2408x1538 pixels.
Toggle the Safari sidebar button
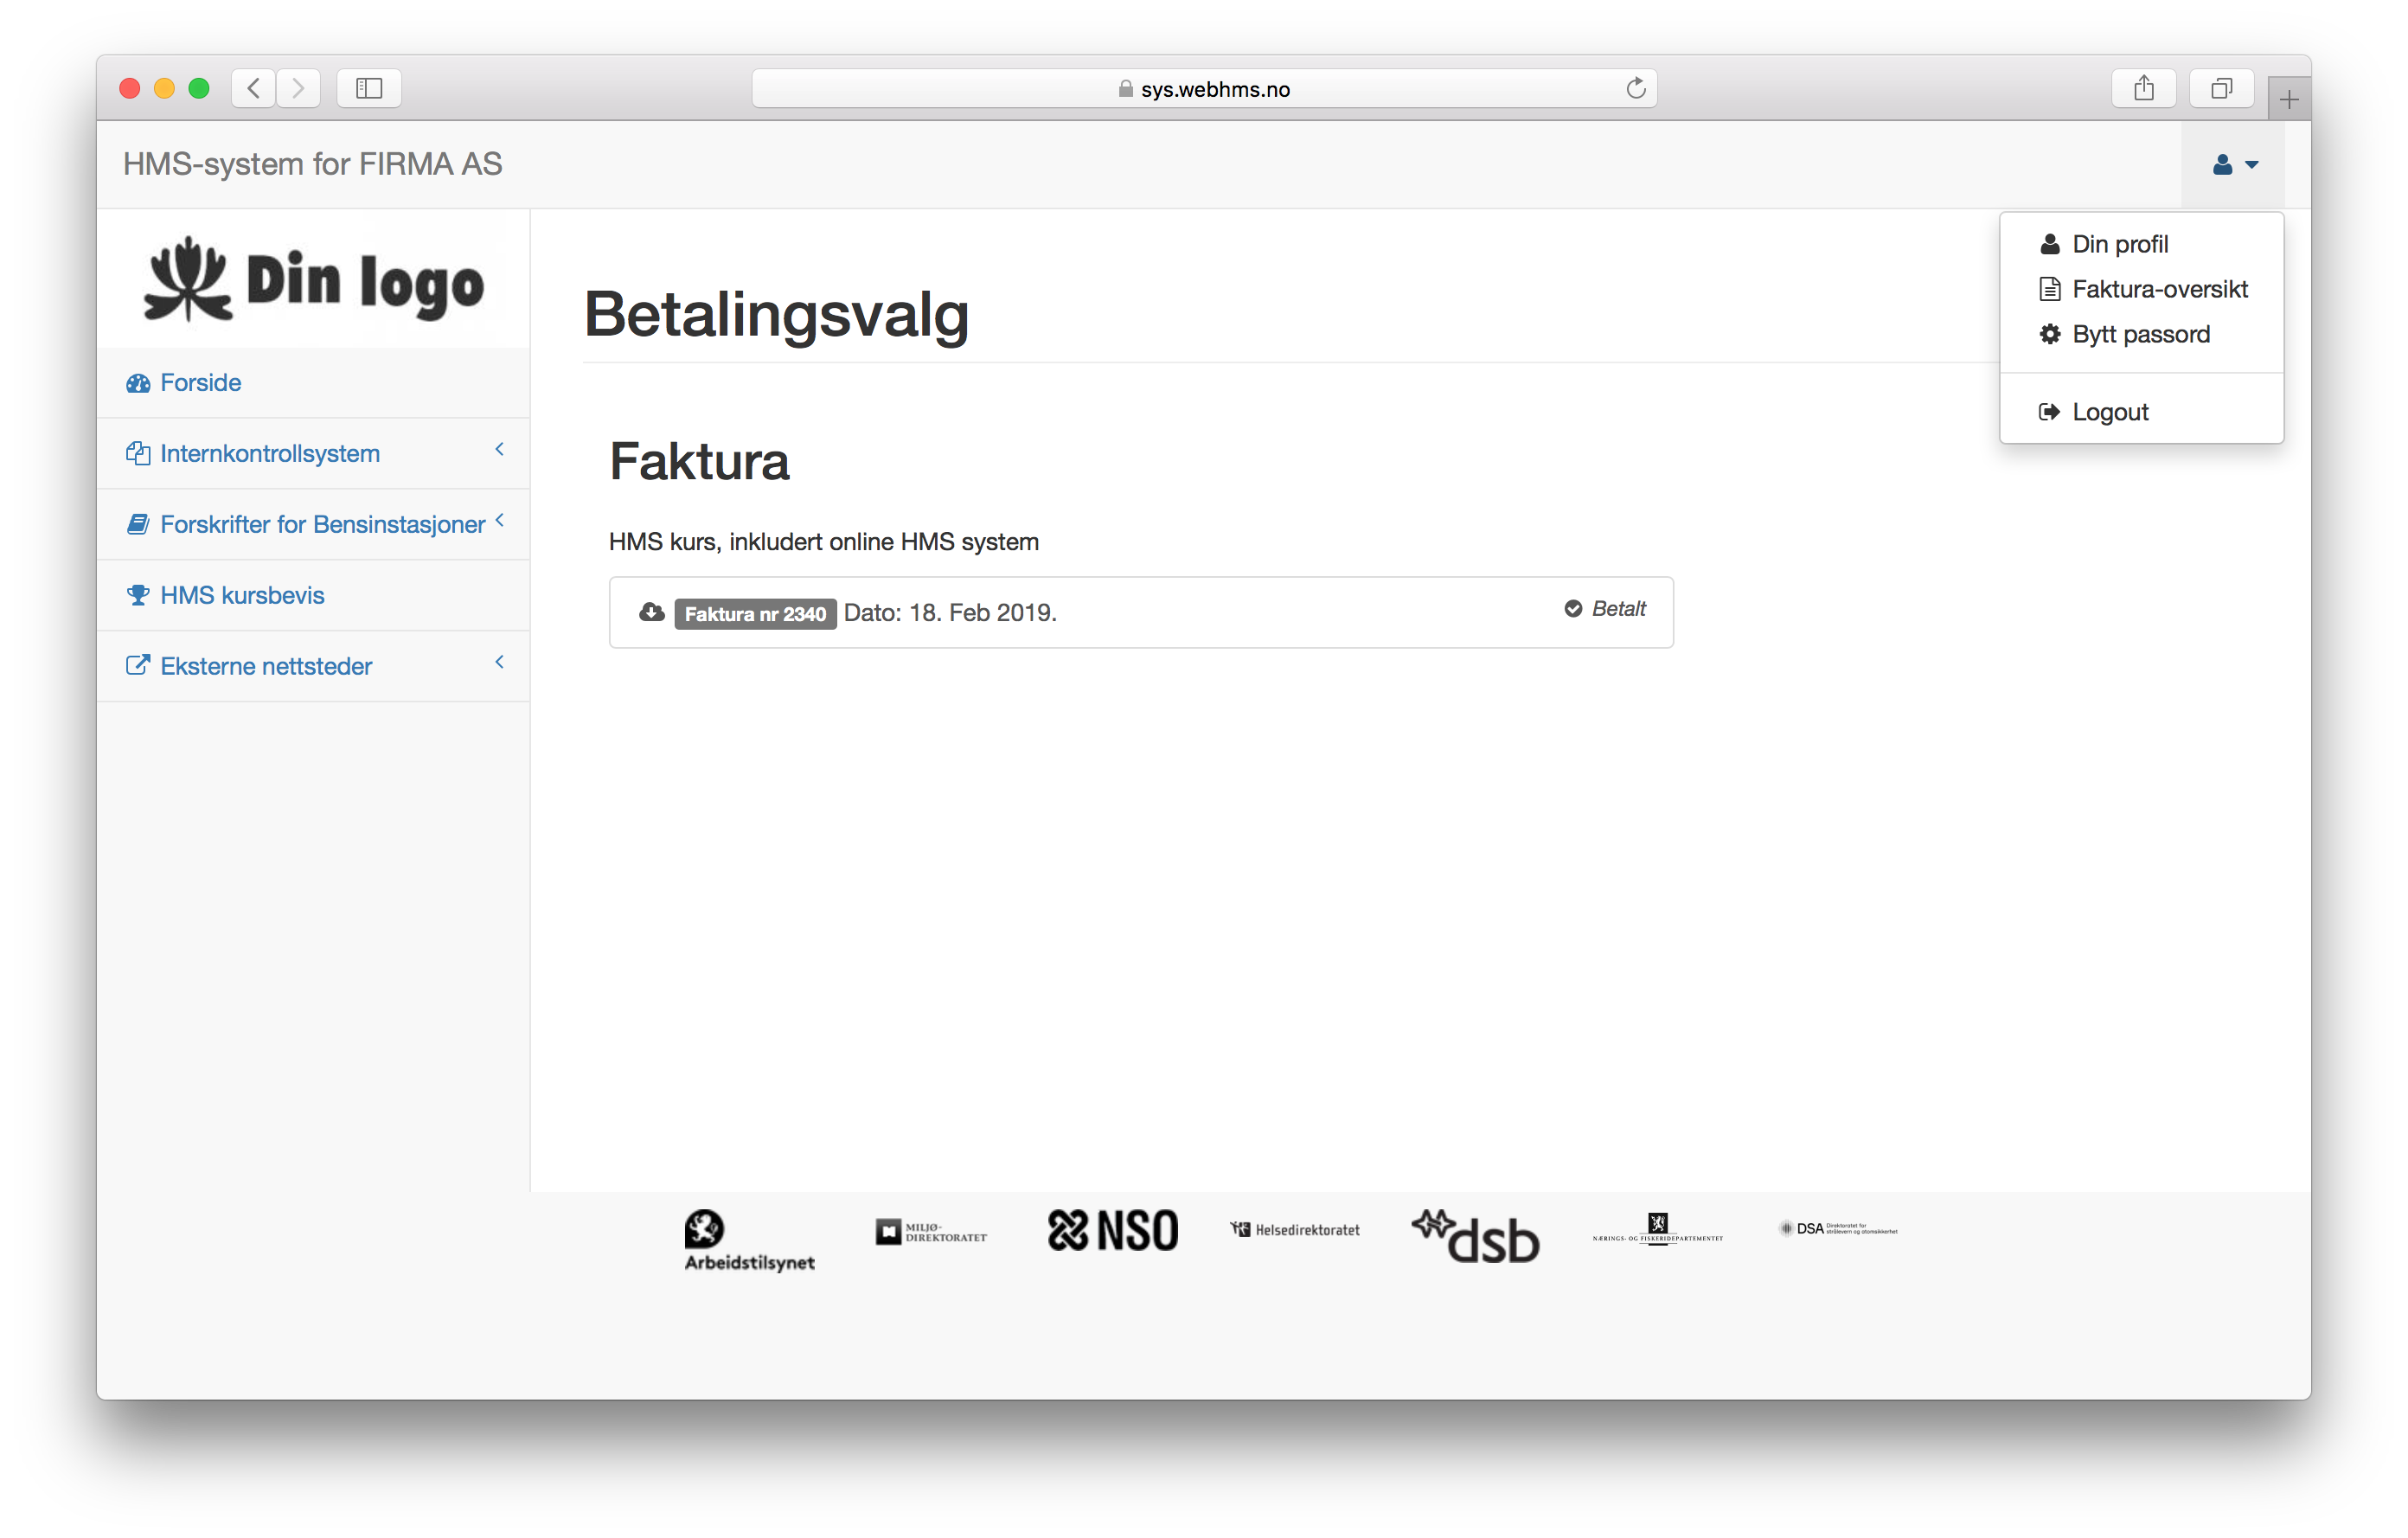369,88
